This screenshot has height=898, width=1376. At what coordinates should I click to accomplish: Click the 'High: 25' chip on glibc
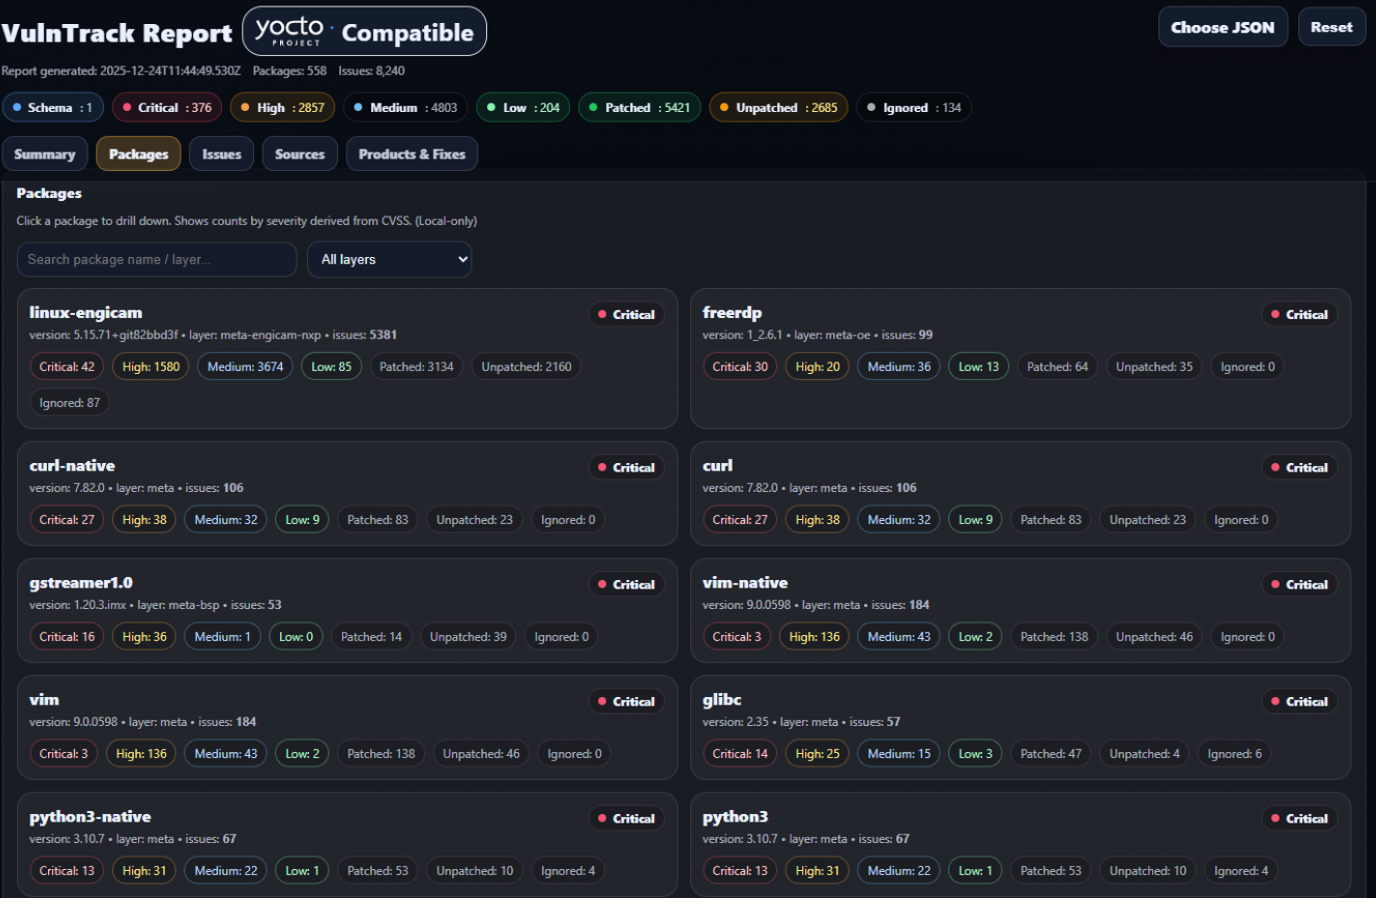pyautogui.click(x=818, y=754)
